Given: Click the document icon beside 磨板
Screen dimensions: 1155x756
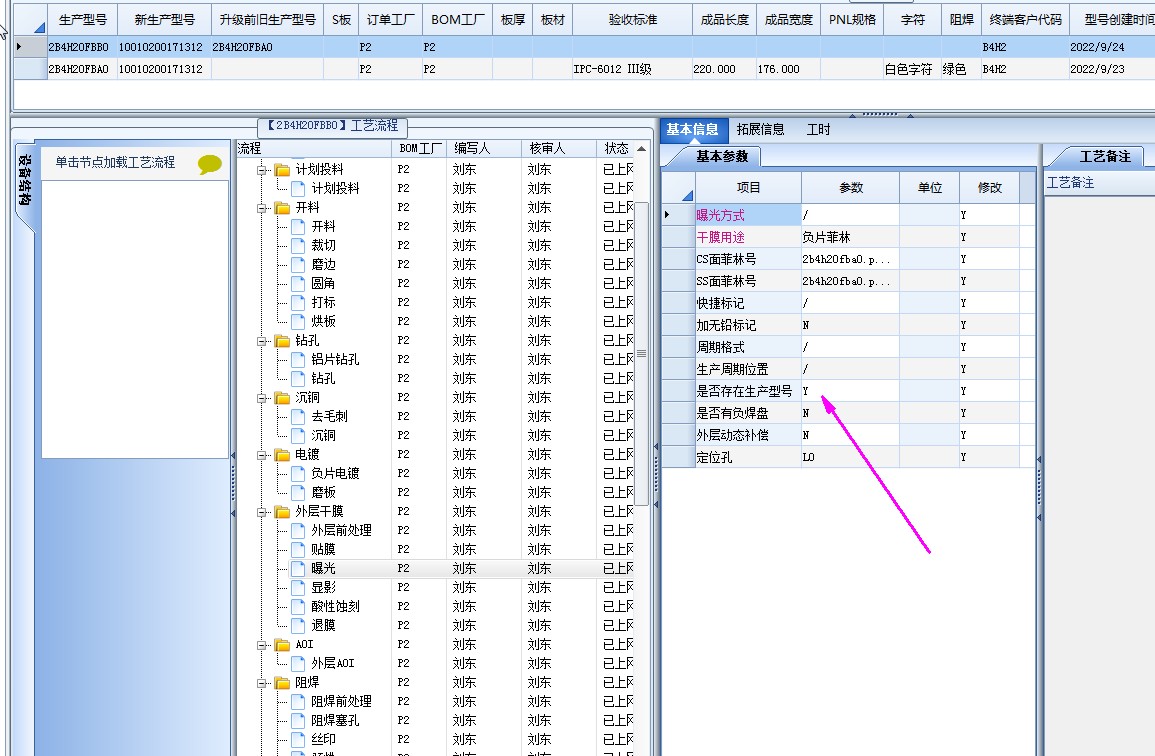Looking at the screenshot, I should click(298, 492).
